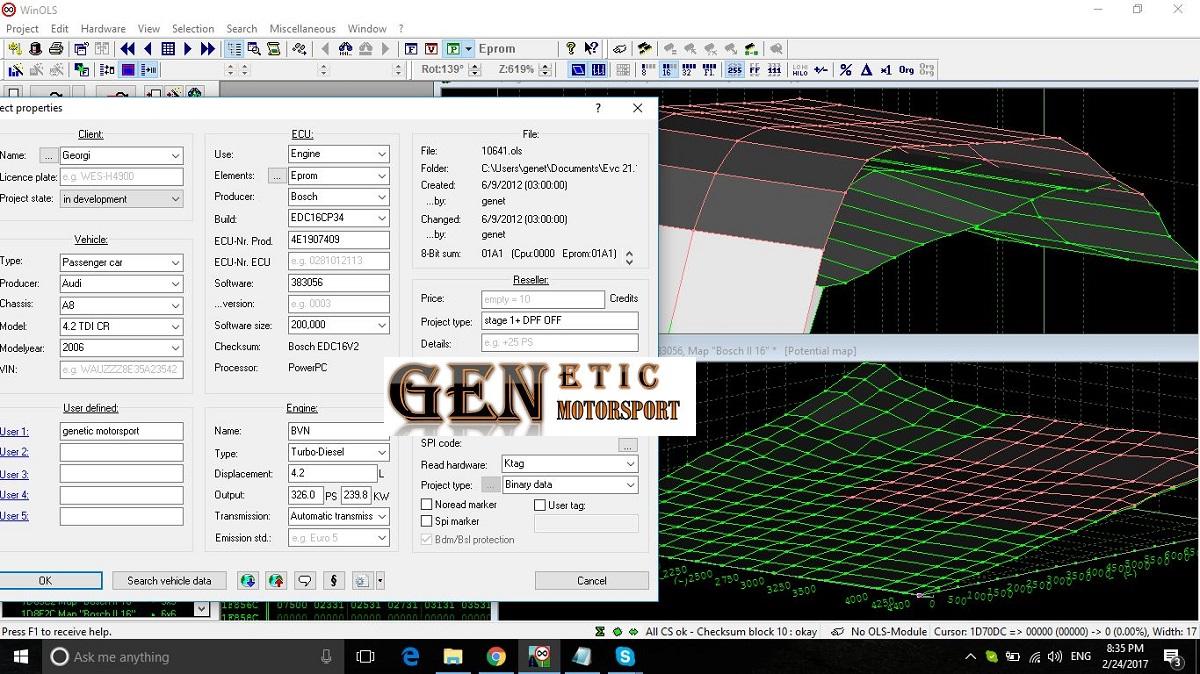
Task: Open the Hardware menu
Action: click(x=103, y=29)
